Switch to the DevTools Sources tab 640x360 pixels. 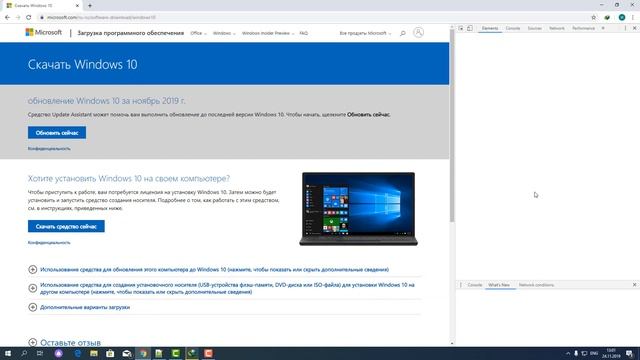pyautogui.click(x=534, y=28)
